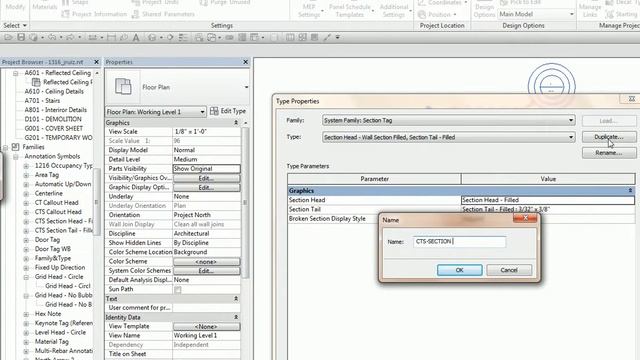
Task: Click the View Template <None> button
Action: 206,327
